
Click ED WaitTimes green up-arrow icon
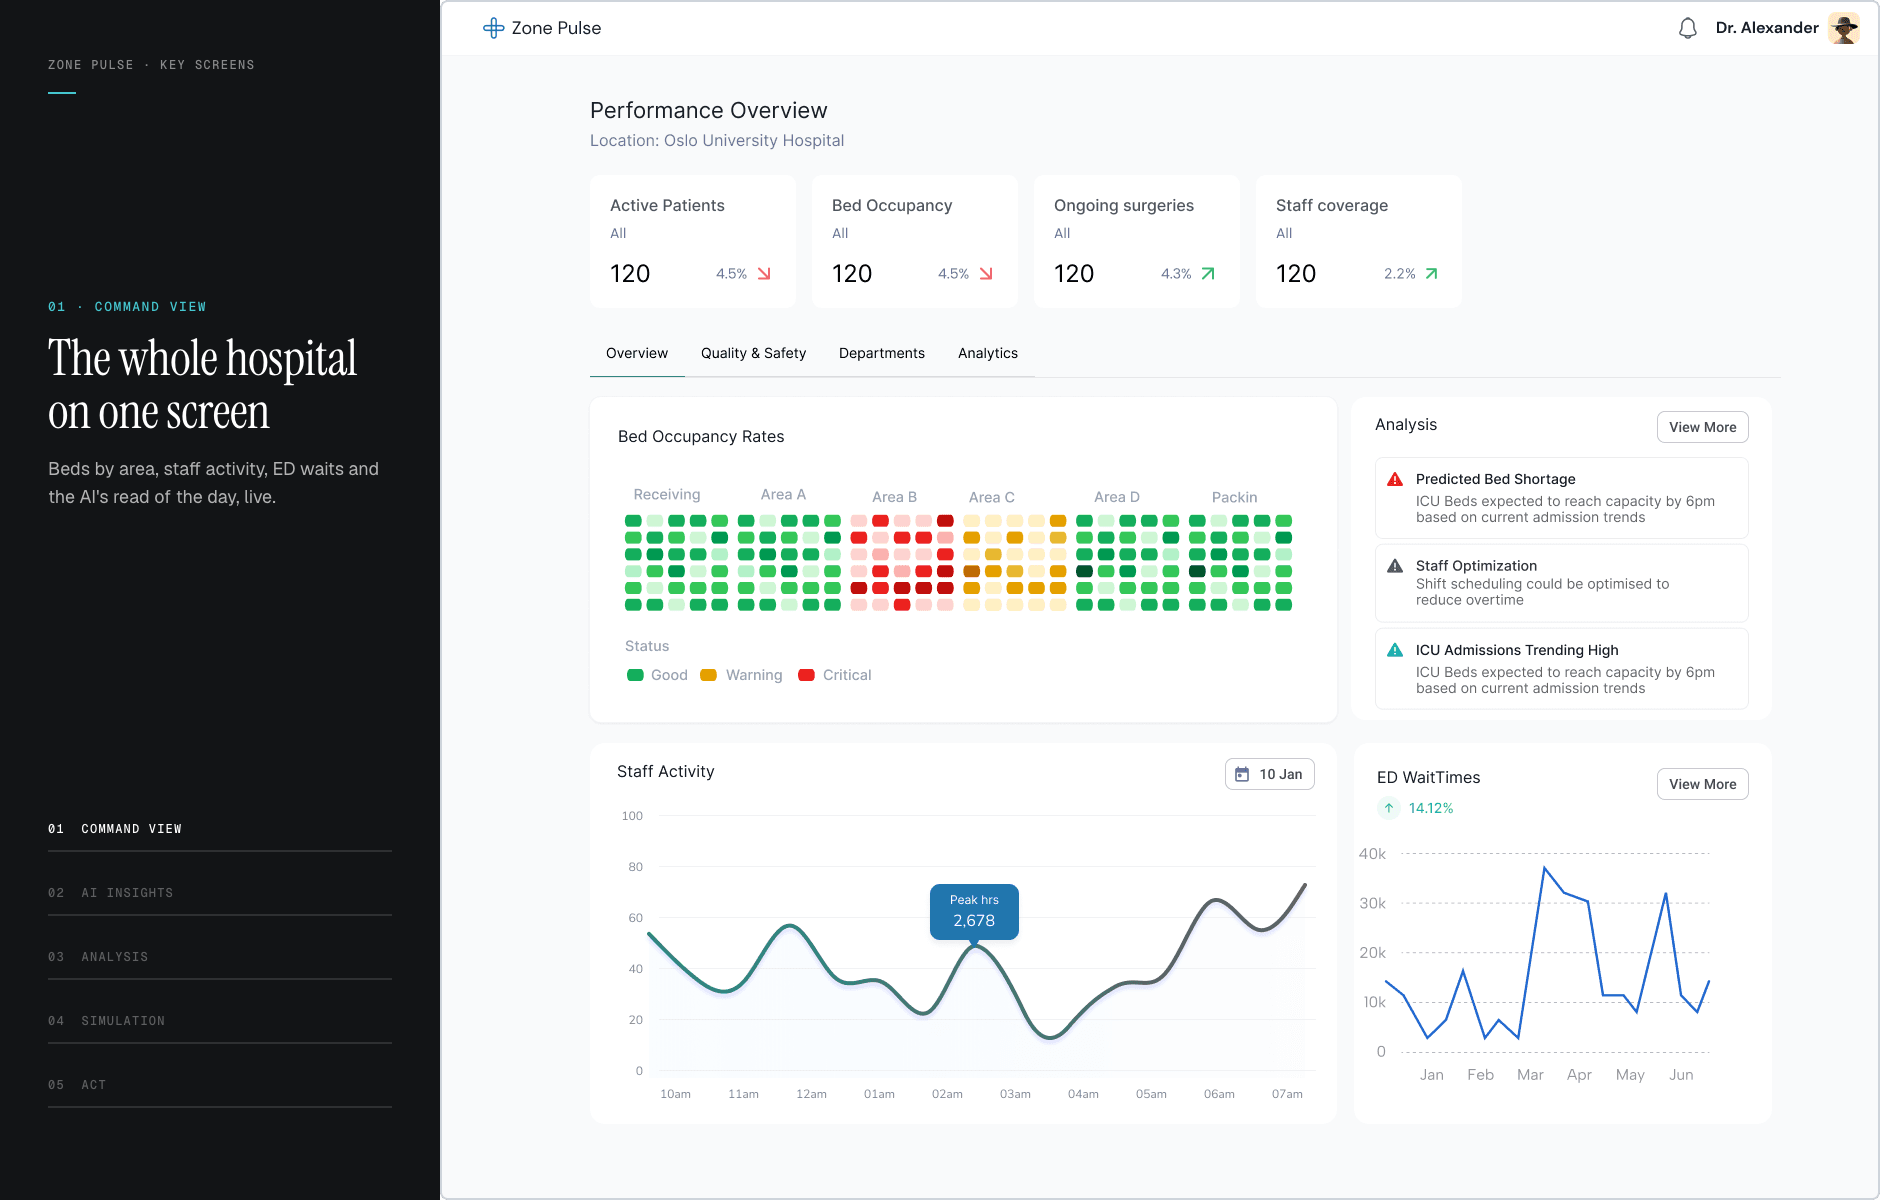1389,808
